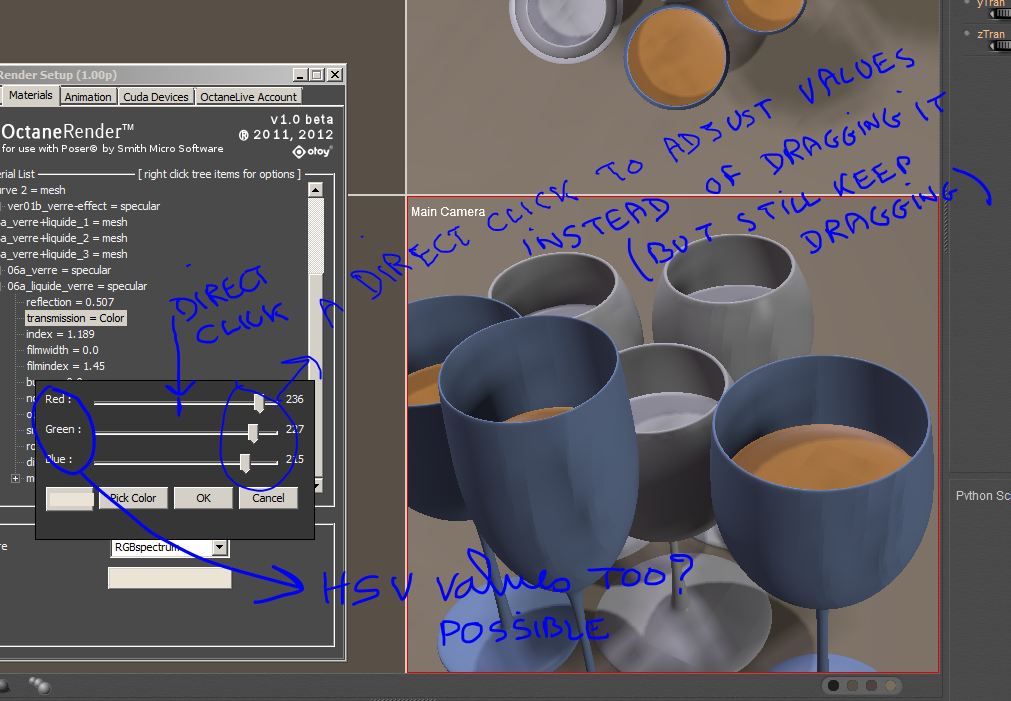
Task: Select a_verre+liquide_1 = mesh item
Action: 64,222
